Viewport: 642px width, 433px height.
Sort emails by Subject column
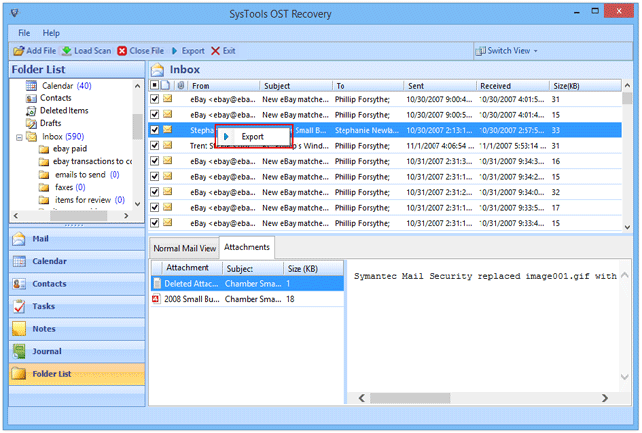pos(296,86)
